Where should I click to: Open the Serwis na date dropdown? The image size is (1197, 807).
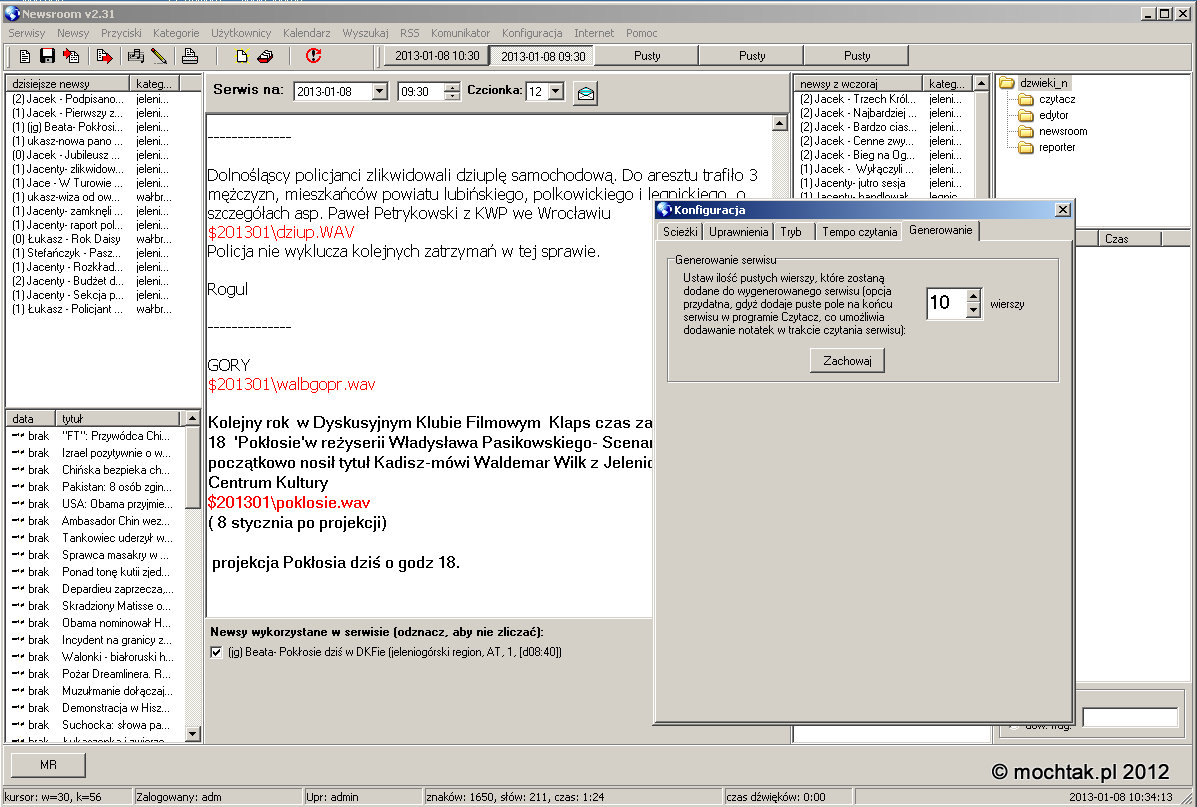pos(379,92)
